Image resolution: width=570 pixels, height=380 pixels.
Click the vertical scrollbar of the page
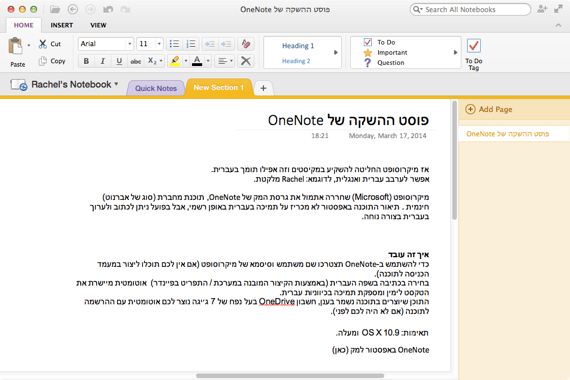(454, 160)
